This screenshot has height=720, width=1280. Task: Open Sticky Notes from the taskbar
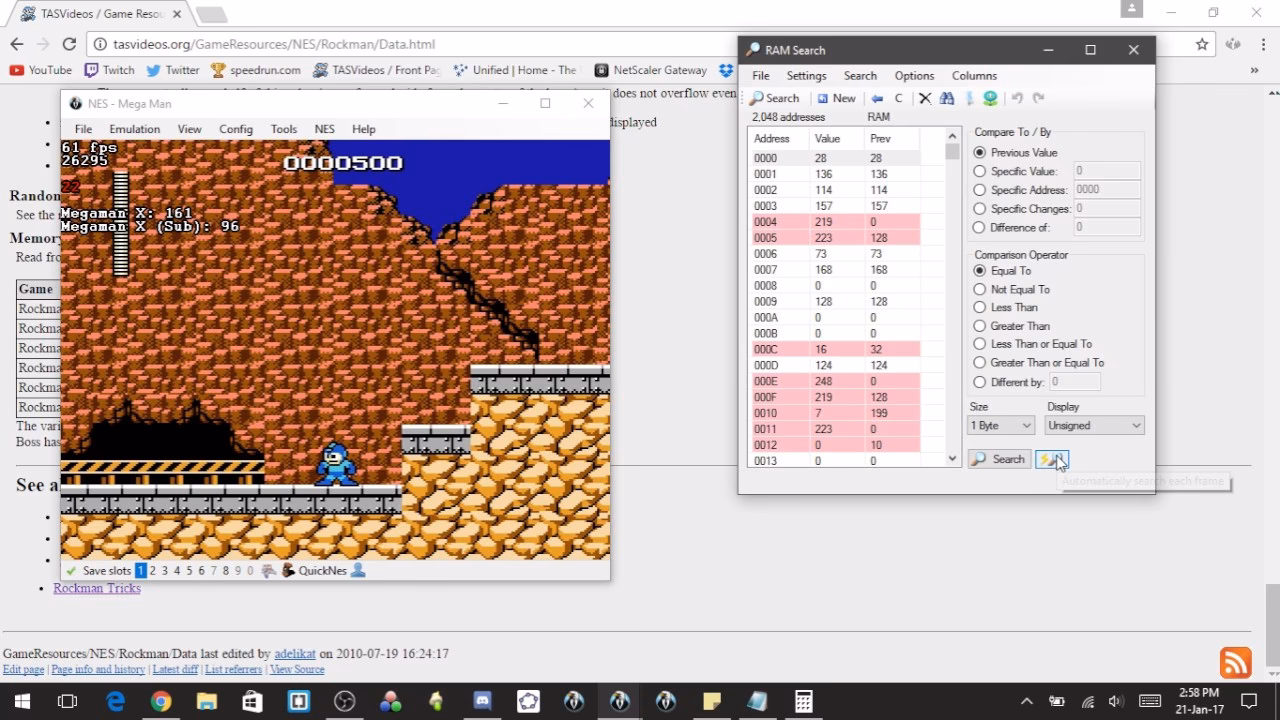pos(712,702)
